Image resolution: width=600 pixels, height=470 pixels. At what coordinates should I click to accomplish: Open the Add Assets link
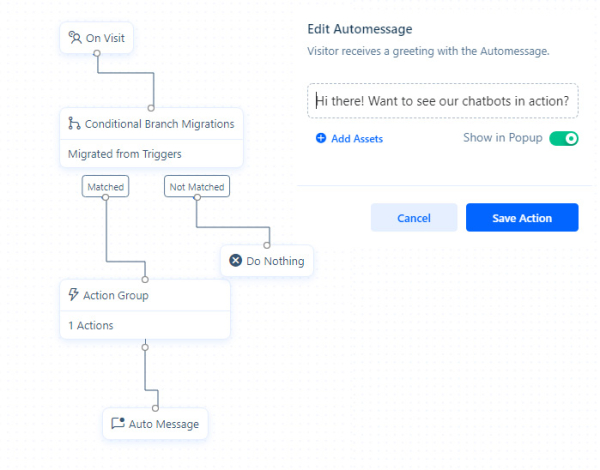pyautogui.click(x=356, y=139)
